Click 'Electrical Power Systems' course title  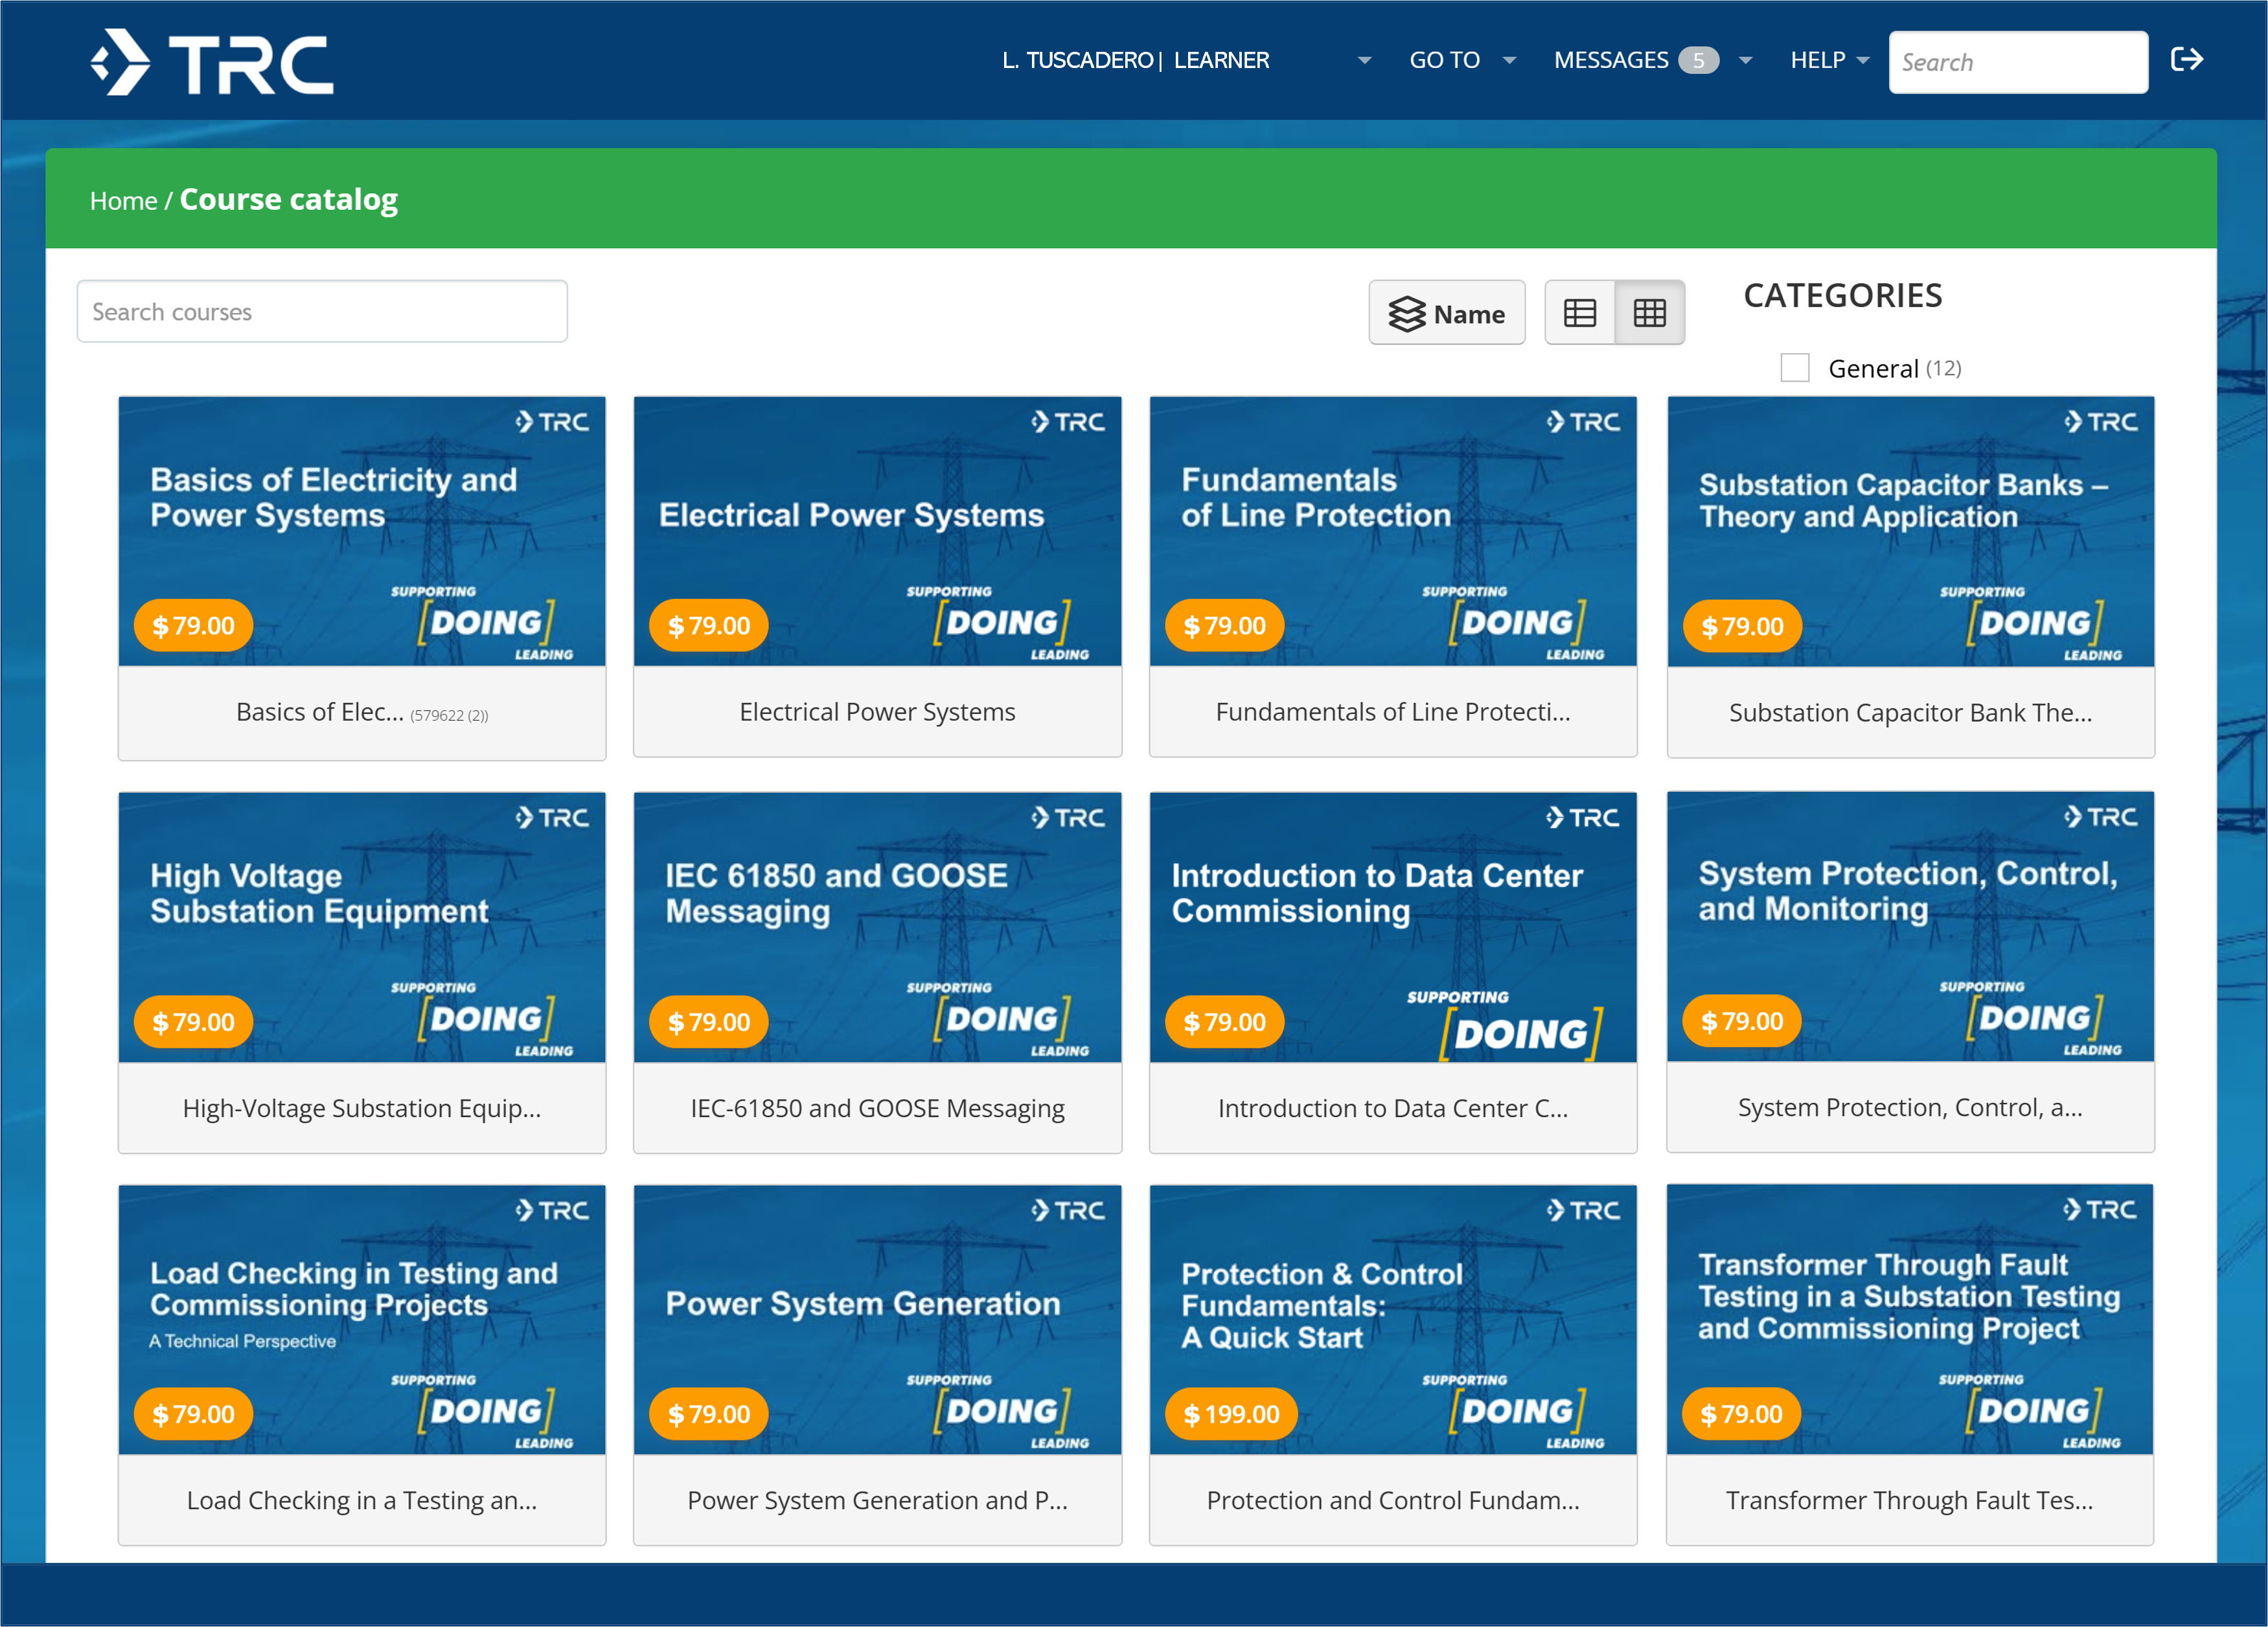click(877, 712)
